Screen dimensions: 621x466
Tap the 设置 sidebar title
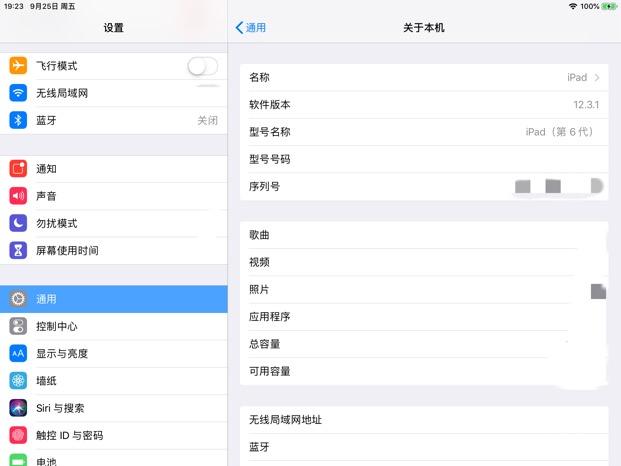(x=114, y=28)
